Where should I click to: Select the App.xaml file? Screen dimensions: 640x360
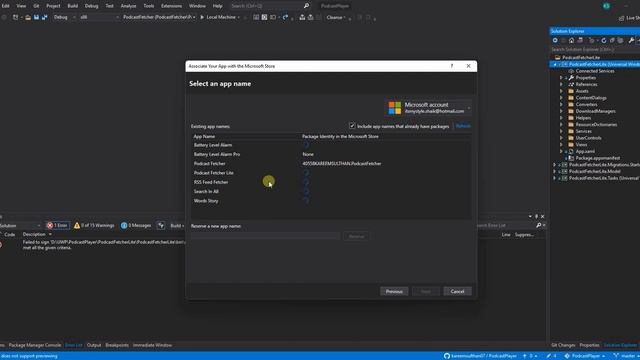584,151
